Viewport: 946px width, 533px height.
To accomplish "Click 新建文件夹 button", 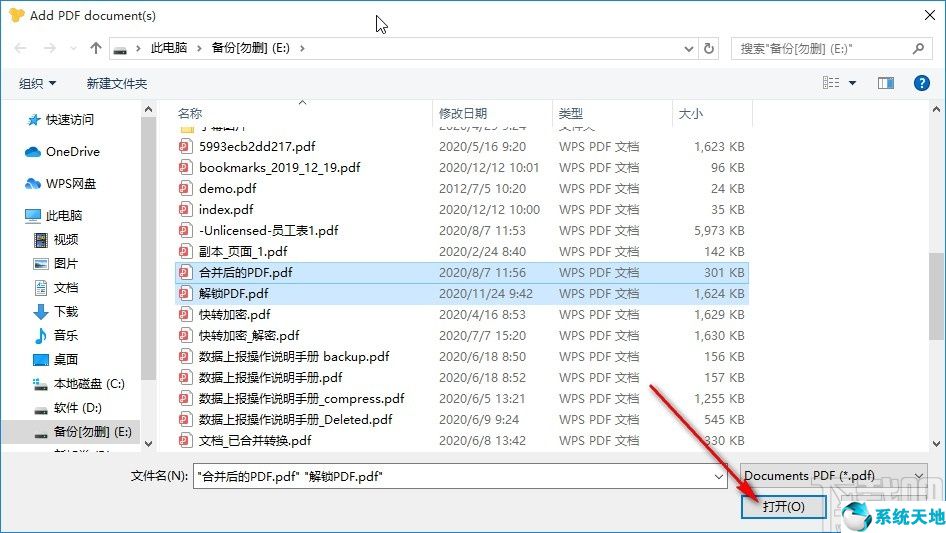I will [x=116, y=83].
